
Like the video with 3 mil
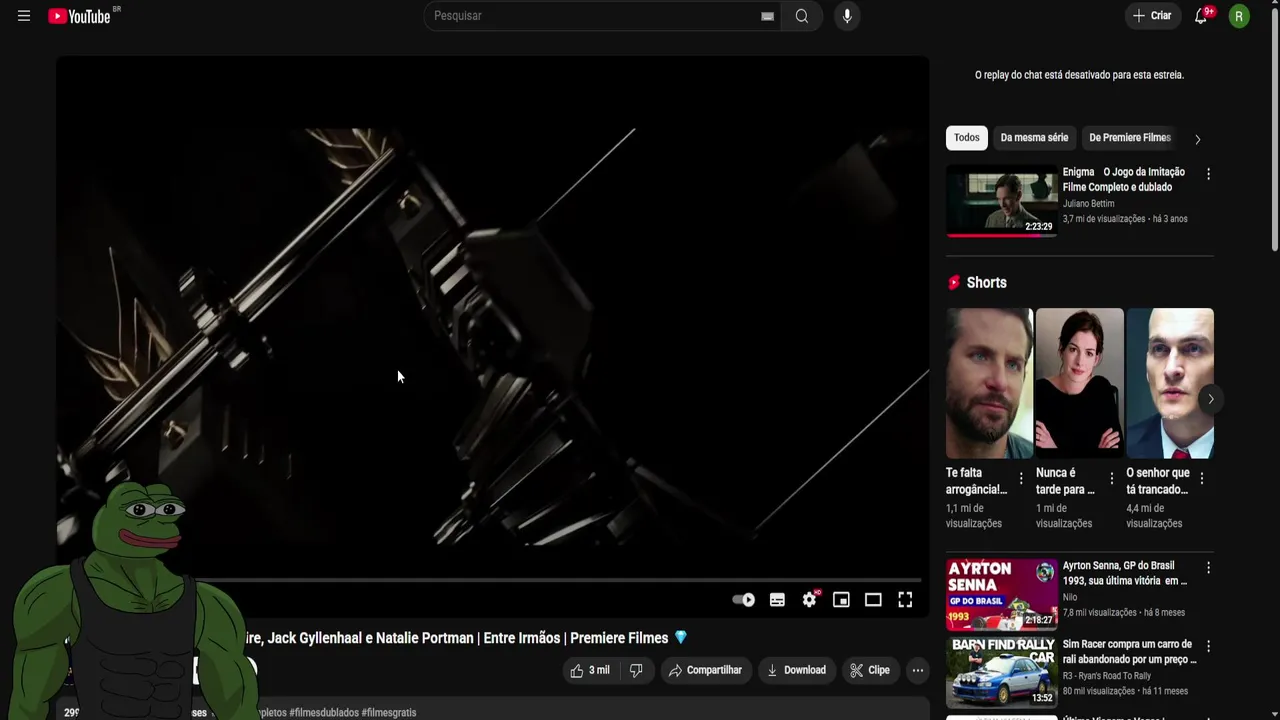[x=590, y=670]
